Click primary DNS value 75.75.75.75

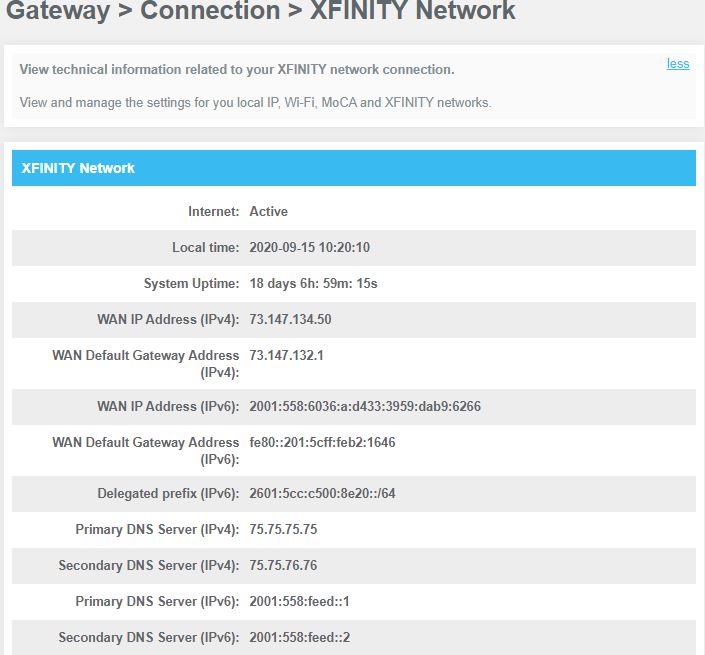coord(283,530)
